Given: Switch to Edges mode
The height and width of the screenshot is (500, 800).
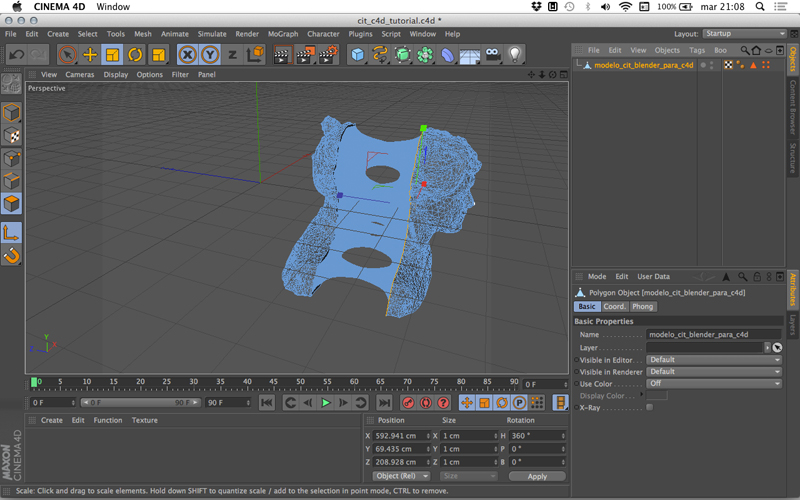Looking at the screenshot, I should pyautogui.click(x=11, y=181).
